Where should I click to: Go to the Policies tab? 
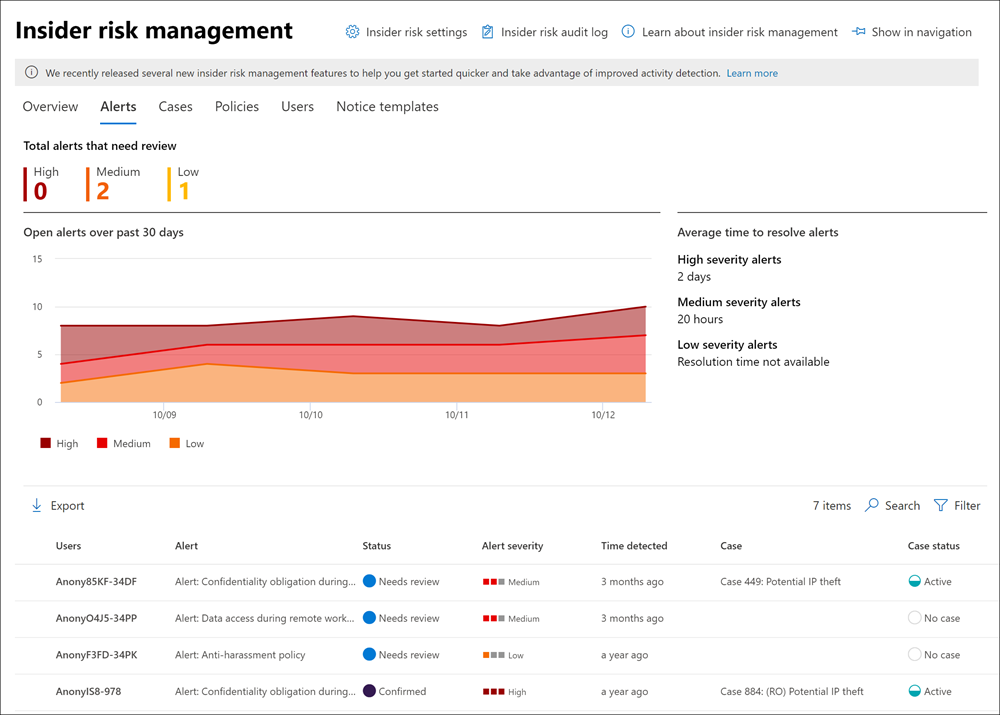pos(237,107)
